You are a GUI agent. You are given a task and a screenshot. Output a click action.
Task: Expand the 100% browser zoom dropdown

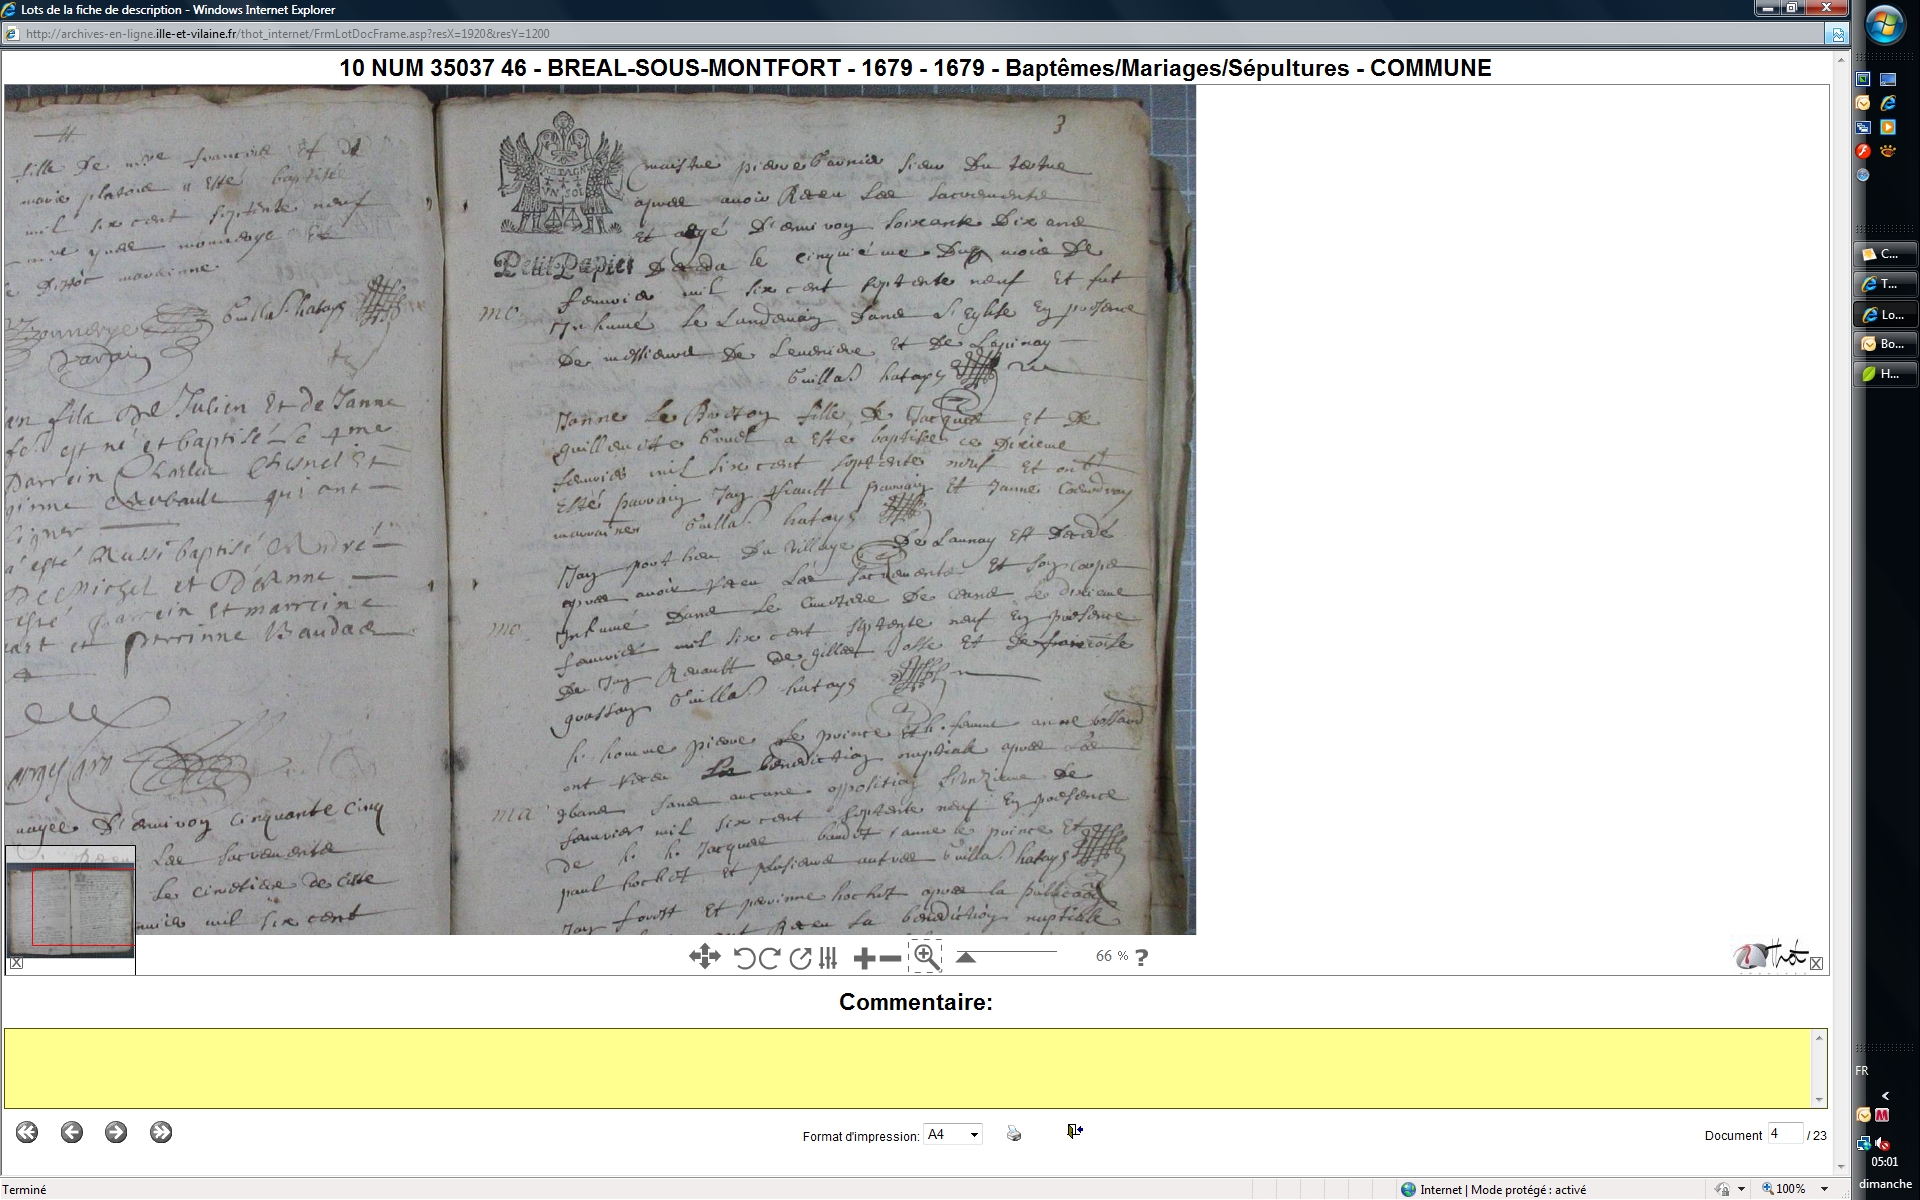1825,1189
